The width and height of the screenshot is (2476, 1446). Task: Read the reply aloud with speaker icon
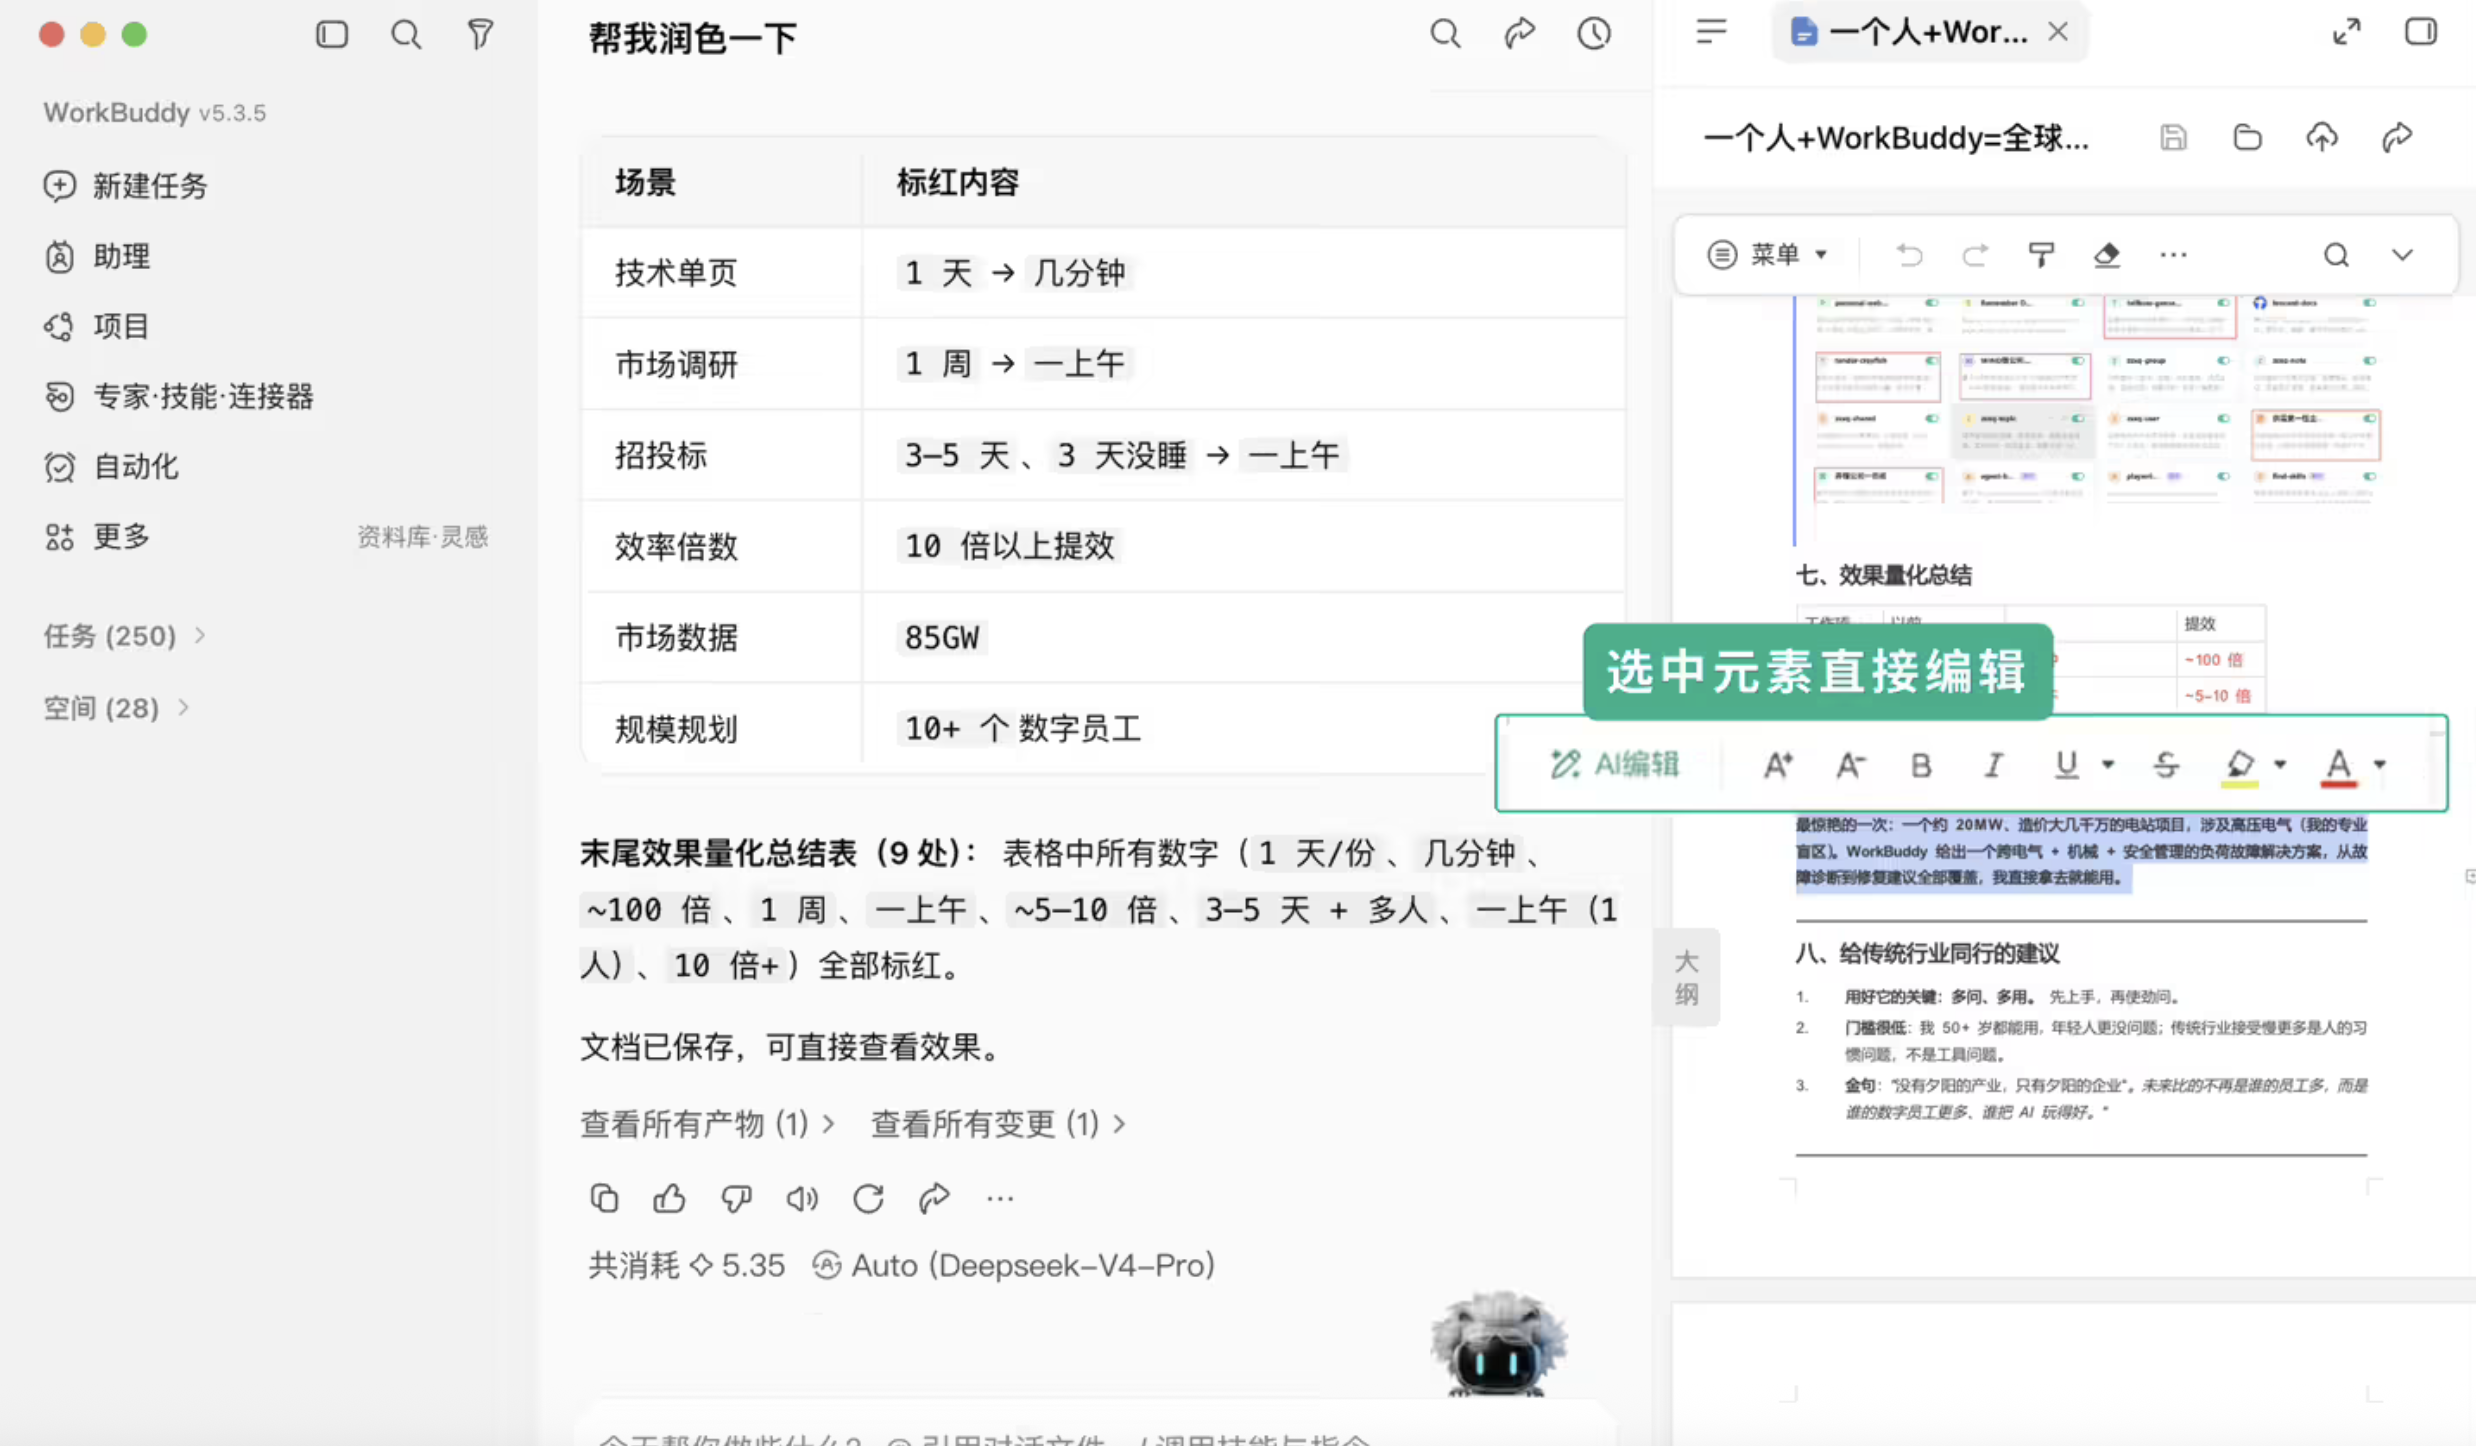pyautogui.click(x=802, y=1197)
